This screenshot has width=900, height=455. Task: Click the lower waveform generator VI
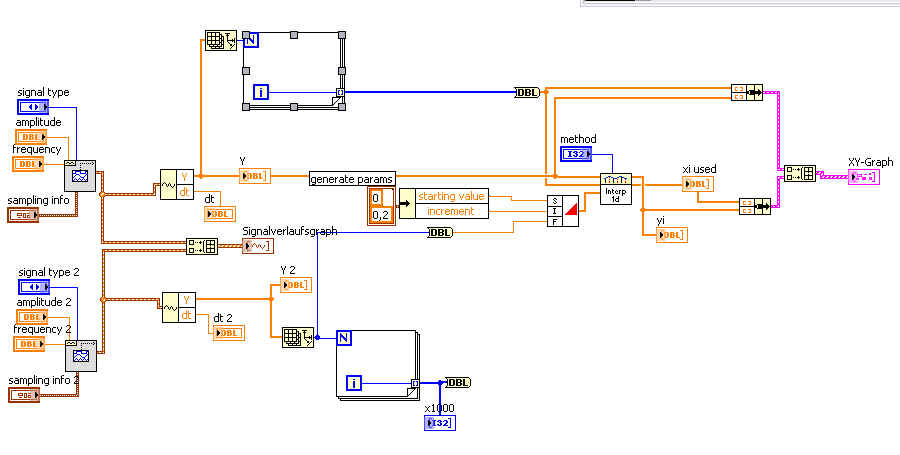coord(81,356)
